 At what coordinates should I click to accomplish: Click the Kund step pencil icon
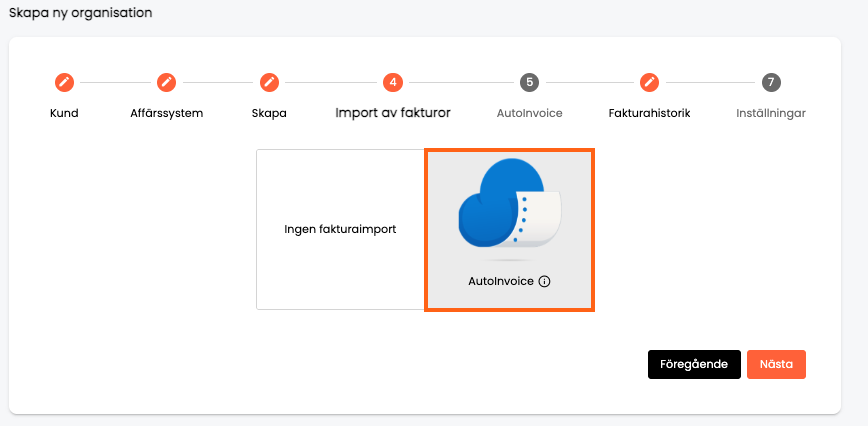click(x=64, y=83)
